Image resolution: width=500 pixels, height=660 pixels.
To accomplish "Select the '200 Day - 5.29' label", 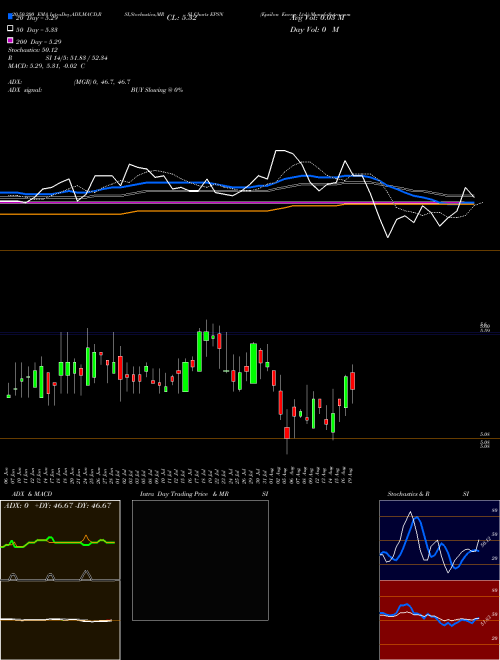I will click(x=39, y=42).
